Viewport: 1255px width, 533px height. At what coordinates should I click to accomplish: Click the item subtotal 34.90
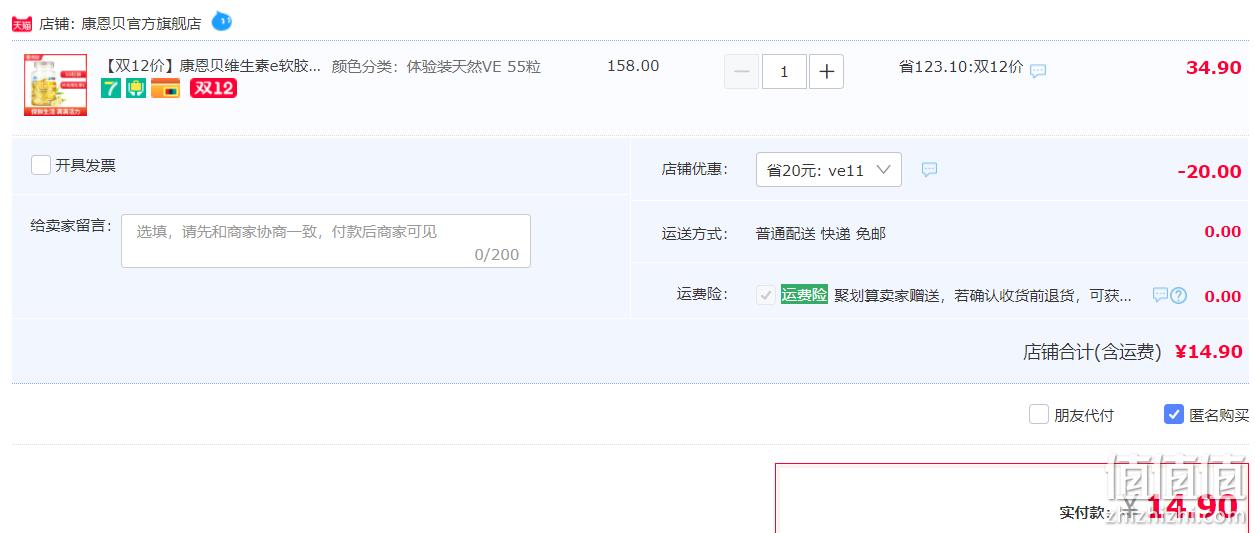pos(1214,68)
